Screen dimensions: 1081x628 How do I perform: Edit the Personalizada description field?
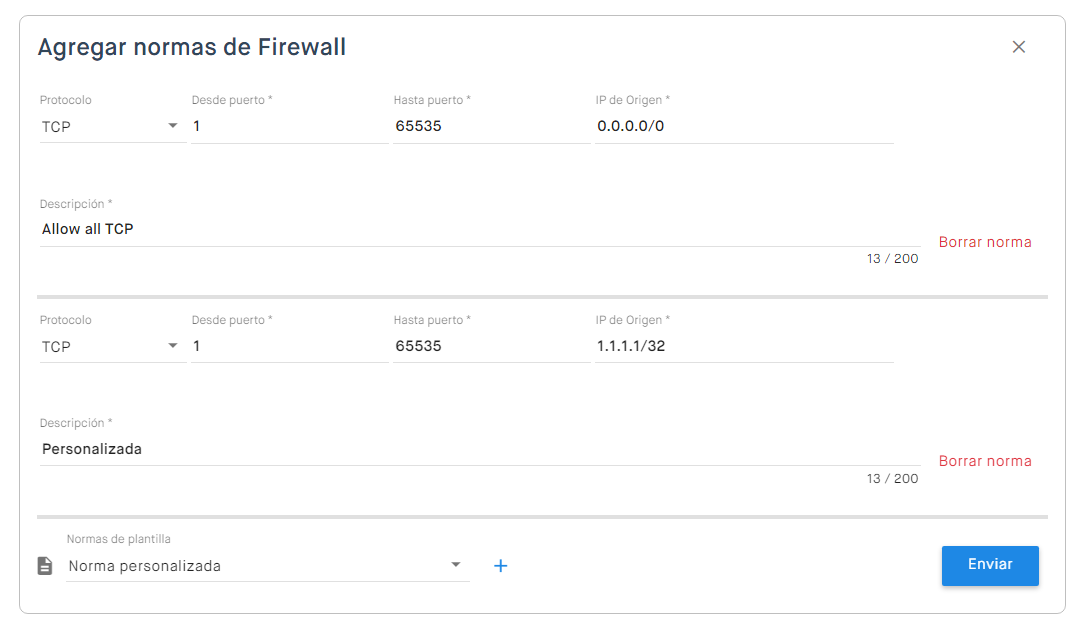tap(480, 449)
